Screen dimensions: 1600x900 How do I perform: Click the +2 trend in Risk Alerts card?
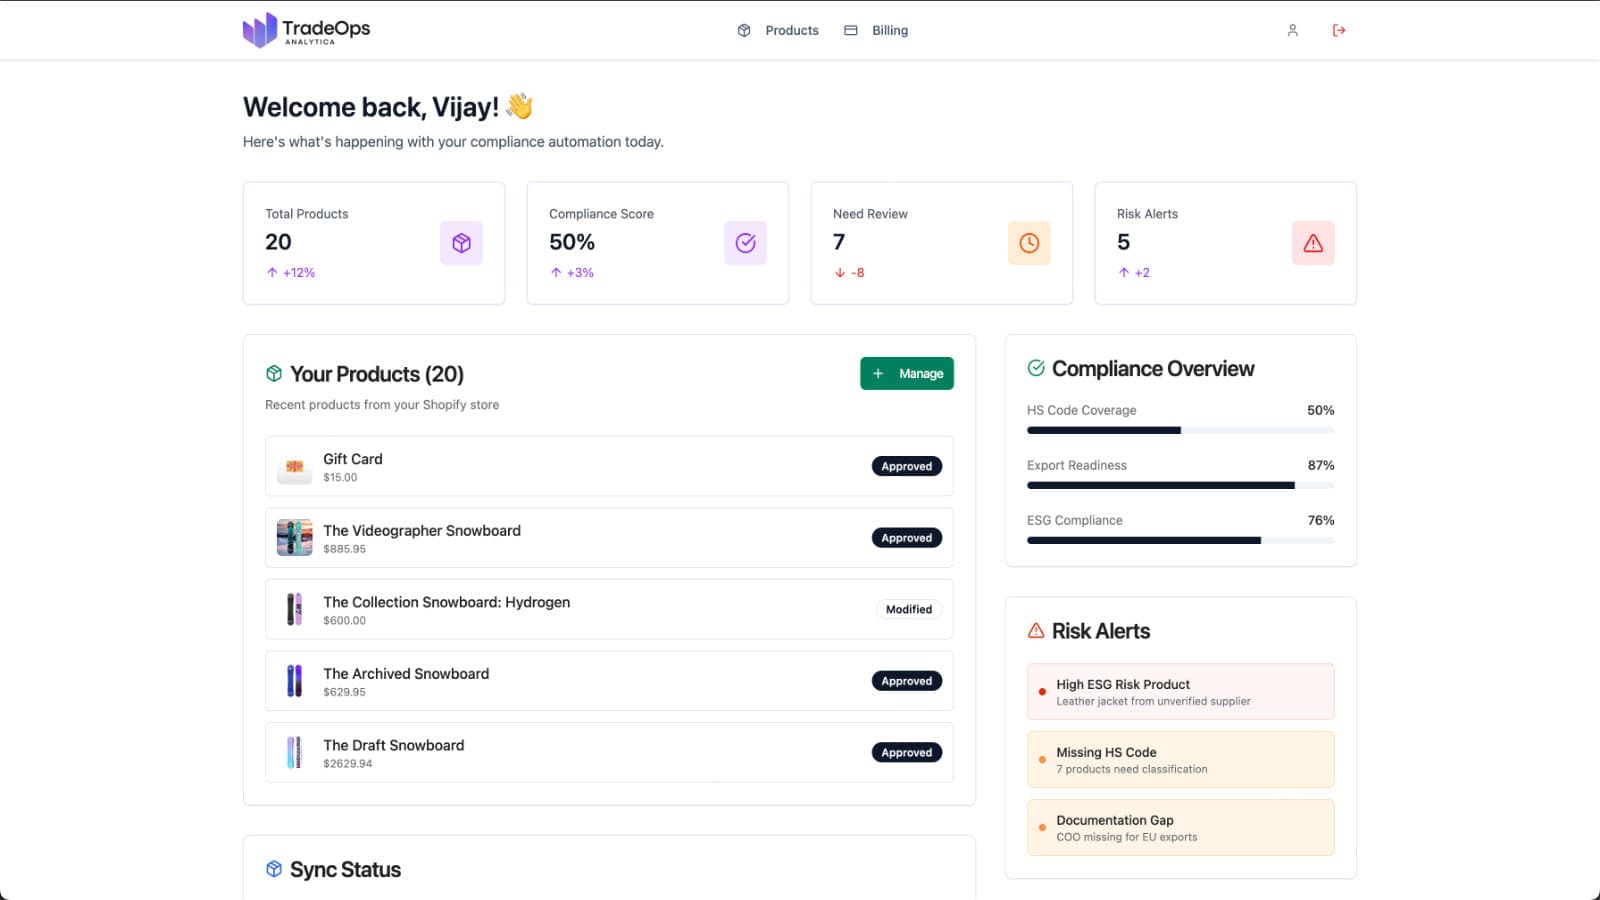point(1133,272)
